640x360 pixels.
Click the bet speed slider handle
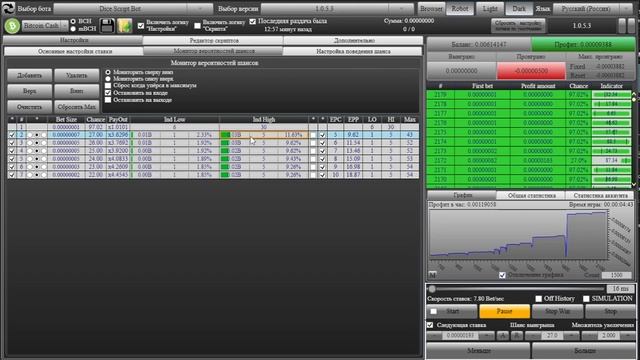click(x=432, y=289)
